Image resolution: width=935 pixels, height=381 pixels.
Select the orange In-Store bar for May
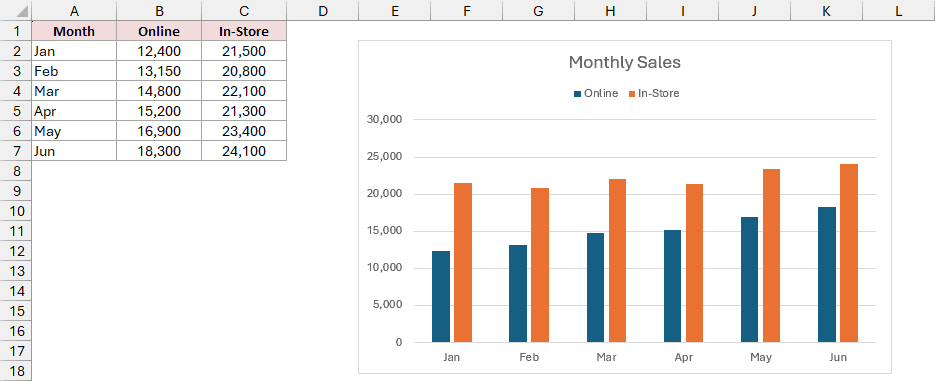click(772, 256)
